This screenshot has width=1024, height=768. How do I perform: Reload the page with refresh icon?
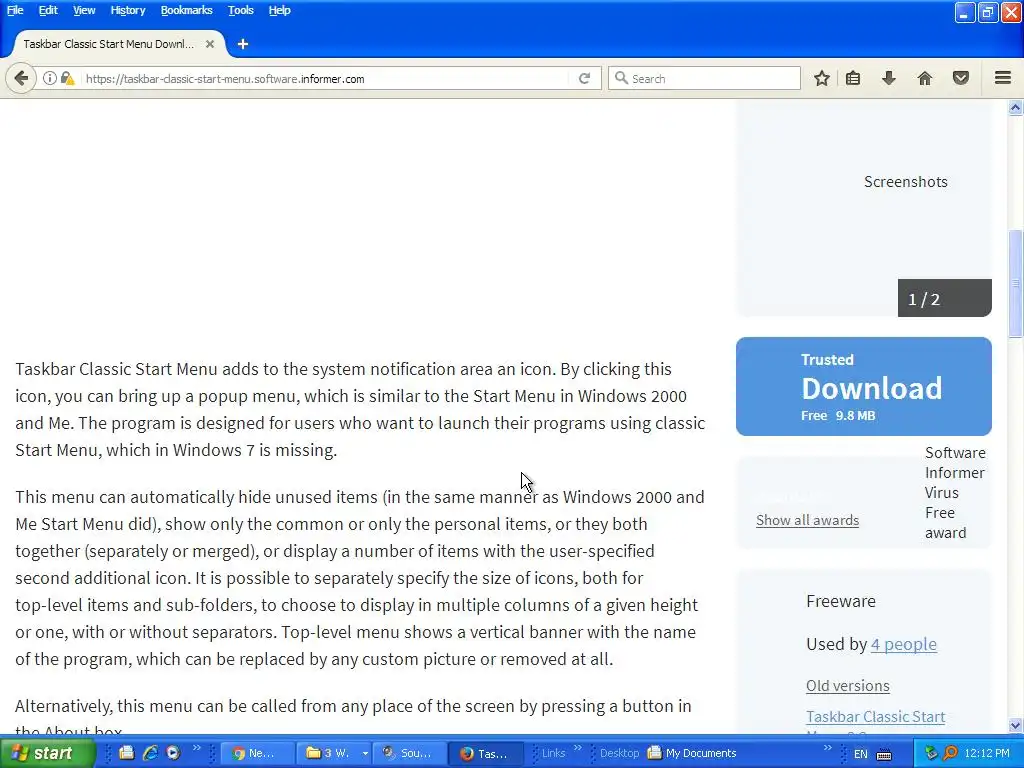(584, 78)
